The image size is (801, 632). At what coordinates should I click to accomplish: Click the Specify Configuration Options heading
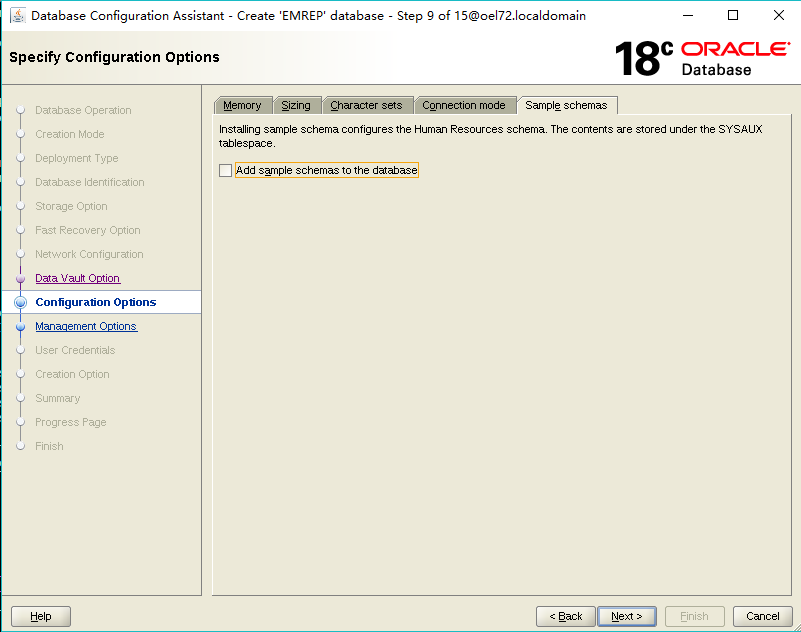tap(114, 57)
